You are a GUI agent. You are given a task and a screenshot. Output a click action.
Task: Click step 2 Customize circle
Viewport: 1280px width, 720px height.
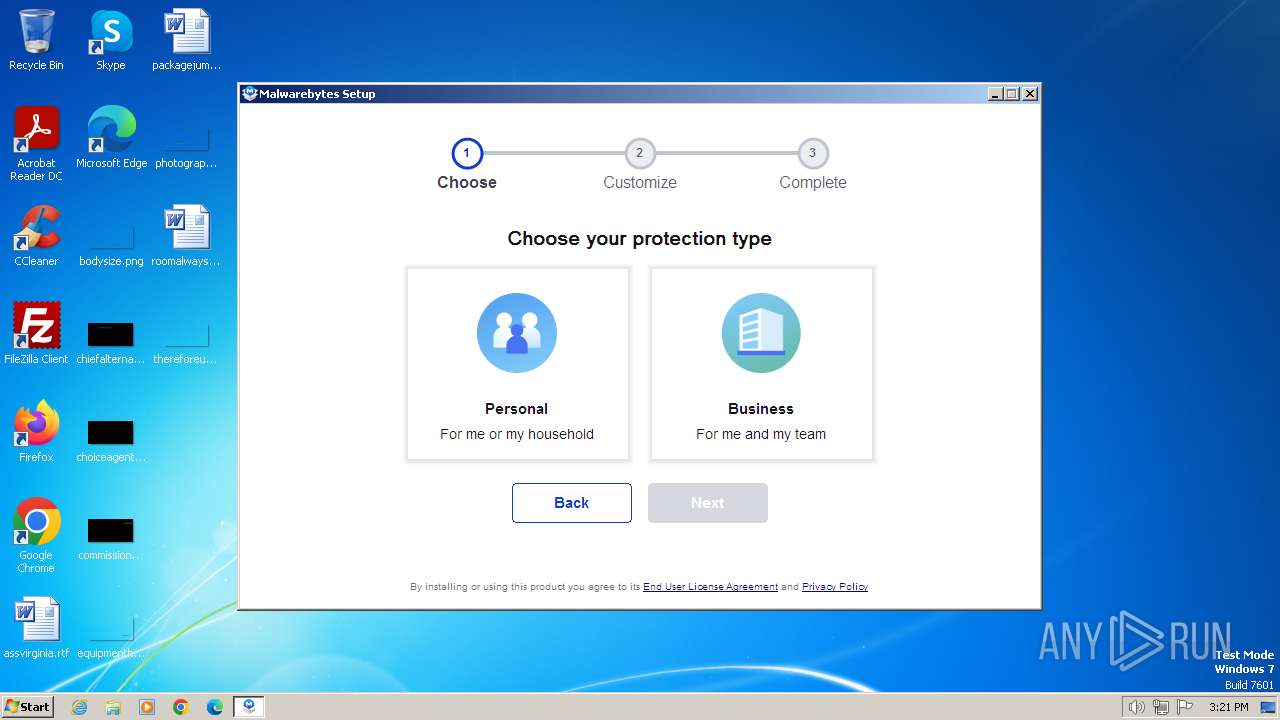(640, 153)
